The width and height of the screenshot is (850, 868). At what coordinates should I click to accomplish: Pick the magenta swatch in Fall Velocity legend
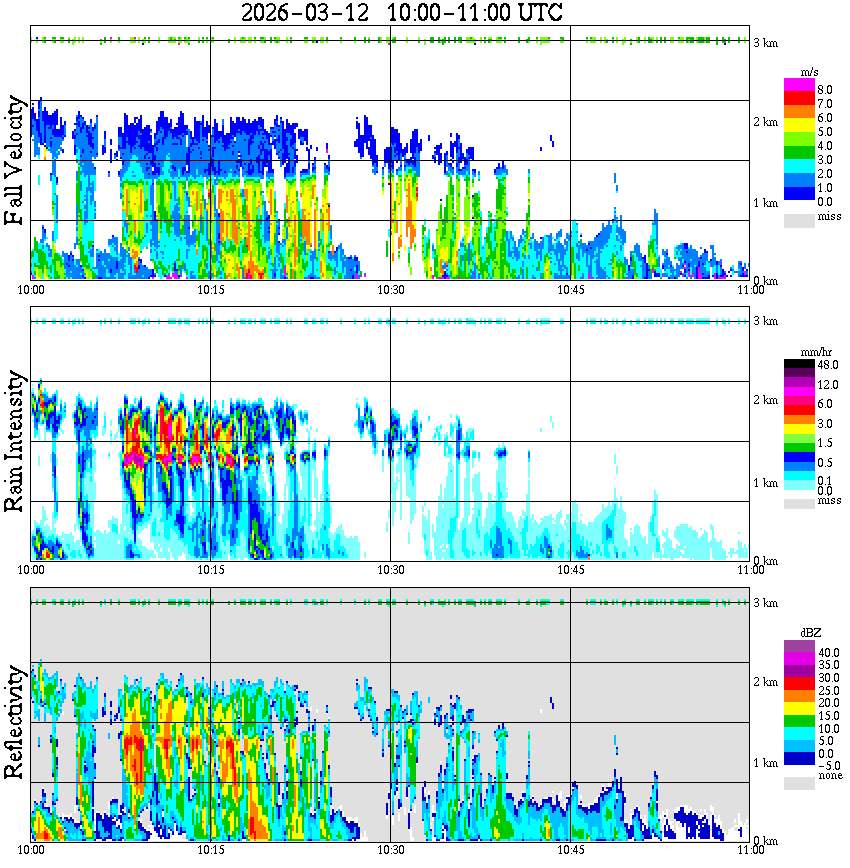[799, 85]
